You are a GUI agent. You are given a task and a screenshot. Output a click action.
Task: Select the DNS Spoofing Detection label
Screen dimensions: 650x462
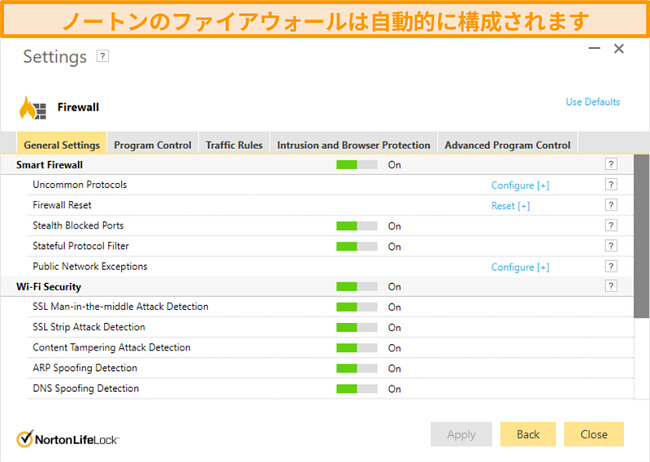pyautogui.click(x=86, y=388)
